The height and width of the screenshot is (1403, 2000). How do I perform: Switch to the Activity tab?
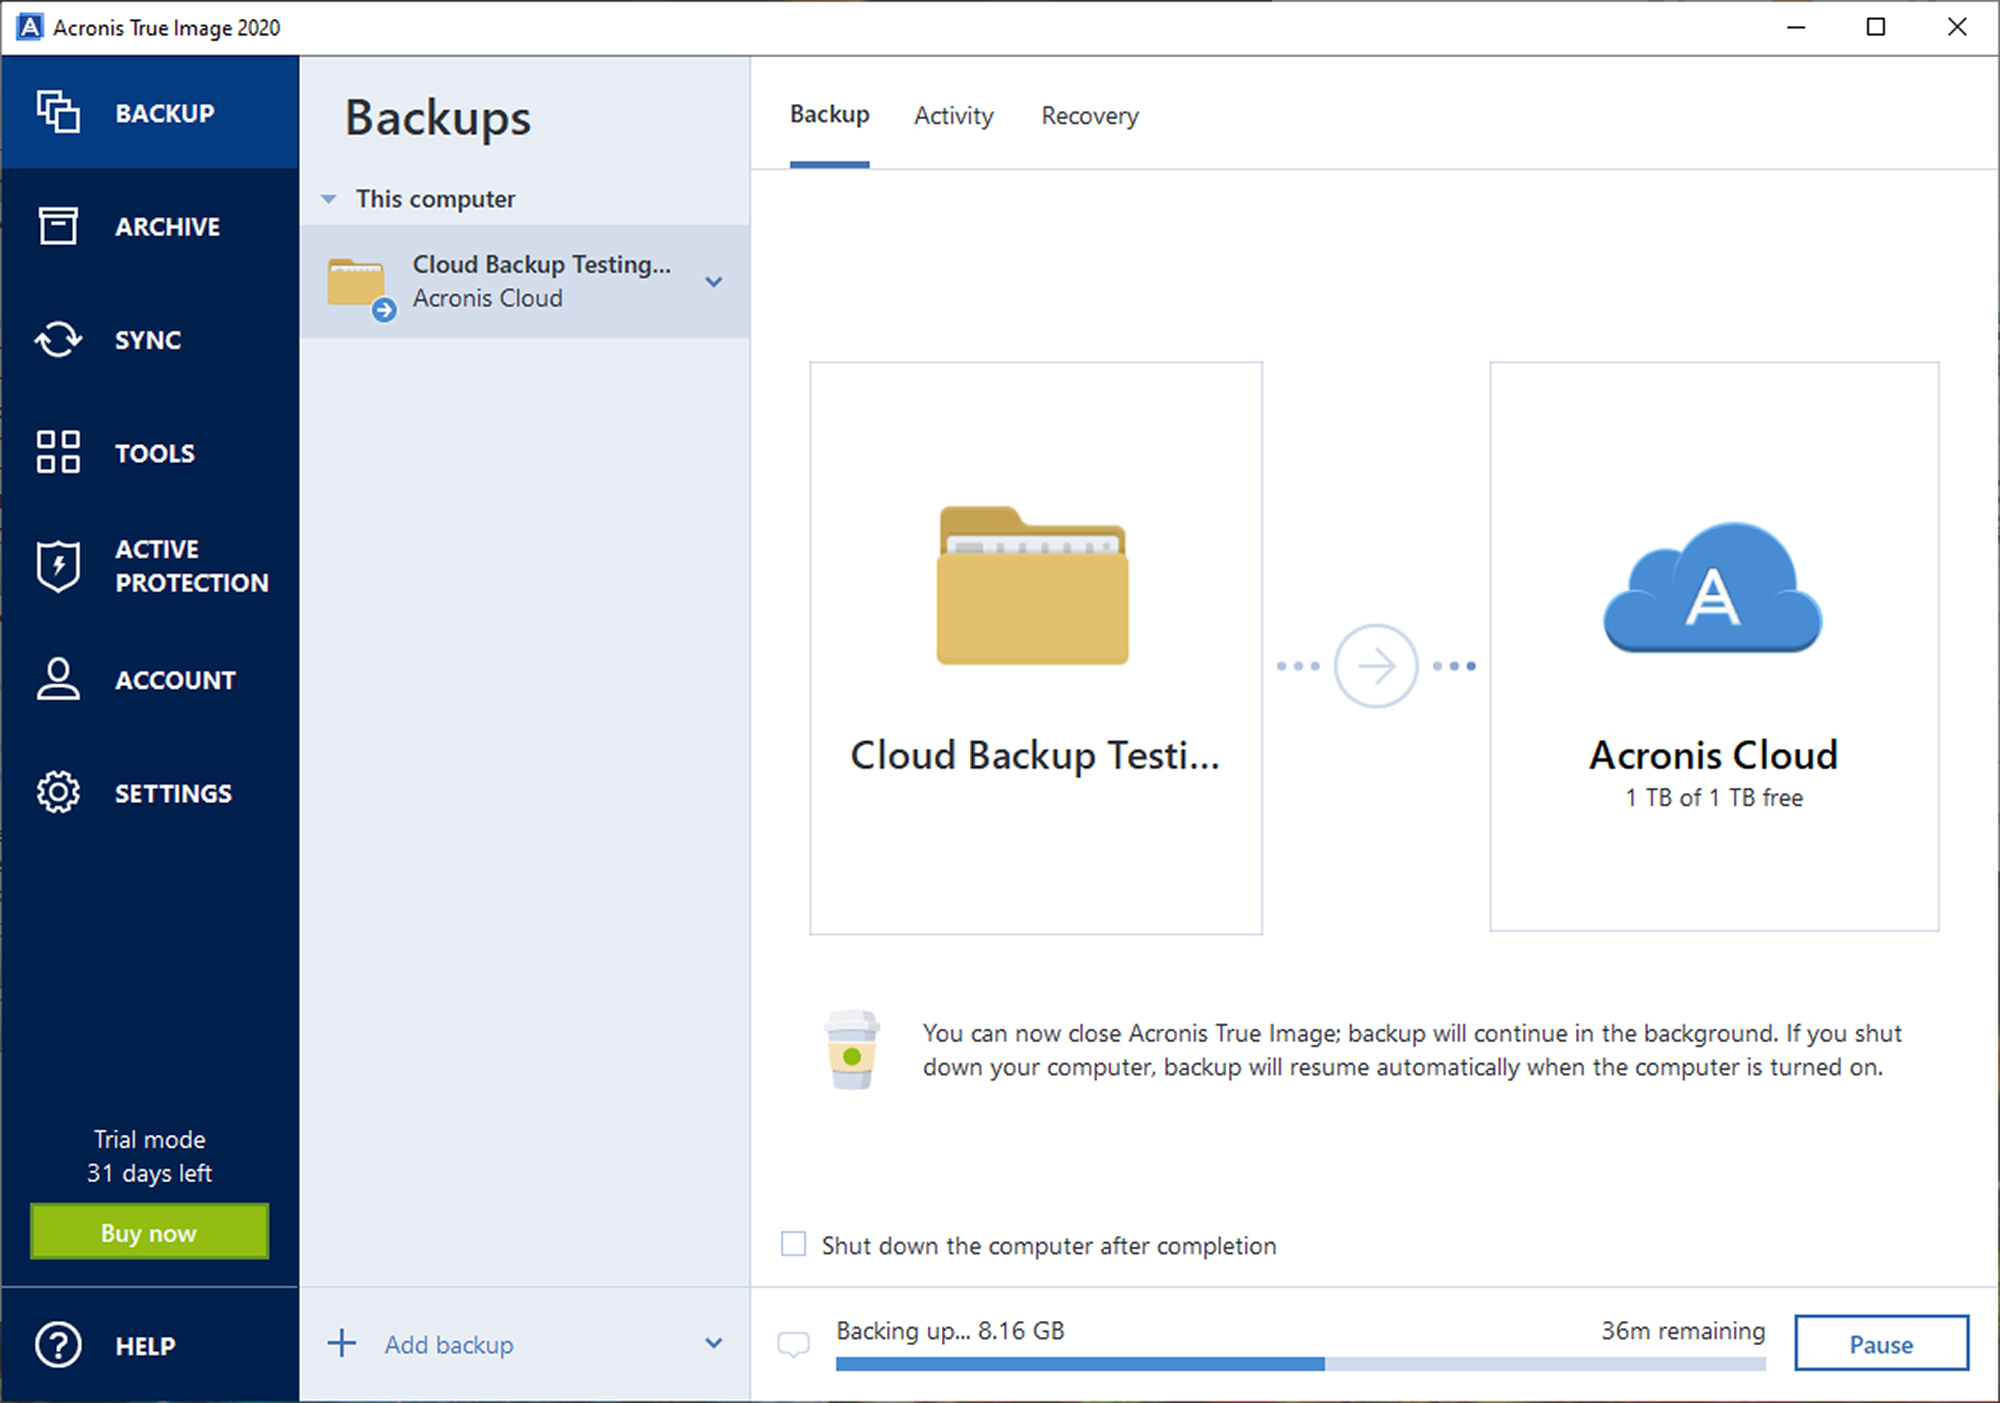(953, 114)
